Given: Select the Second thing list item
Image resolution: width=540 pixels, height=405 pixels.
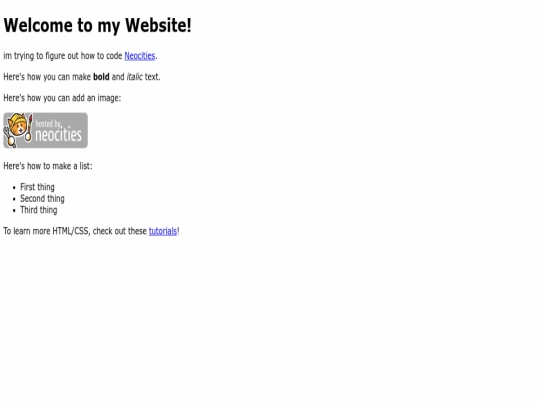Looking at the screenshot, I should 42,198.
